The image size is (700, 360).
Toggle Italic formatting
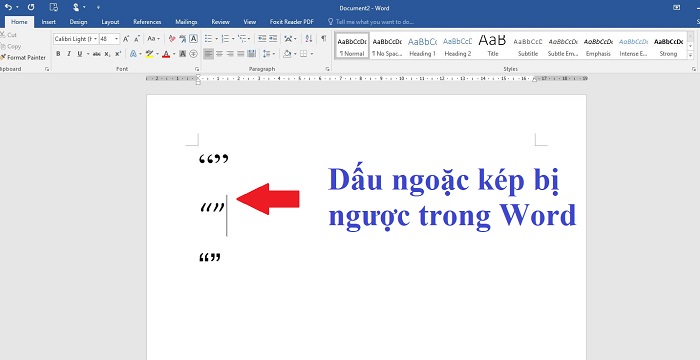69,54
